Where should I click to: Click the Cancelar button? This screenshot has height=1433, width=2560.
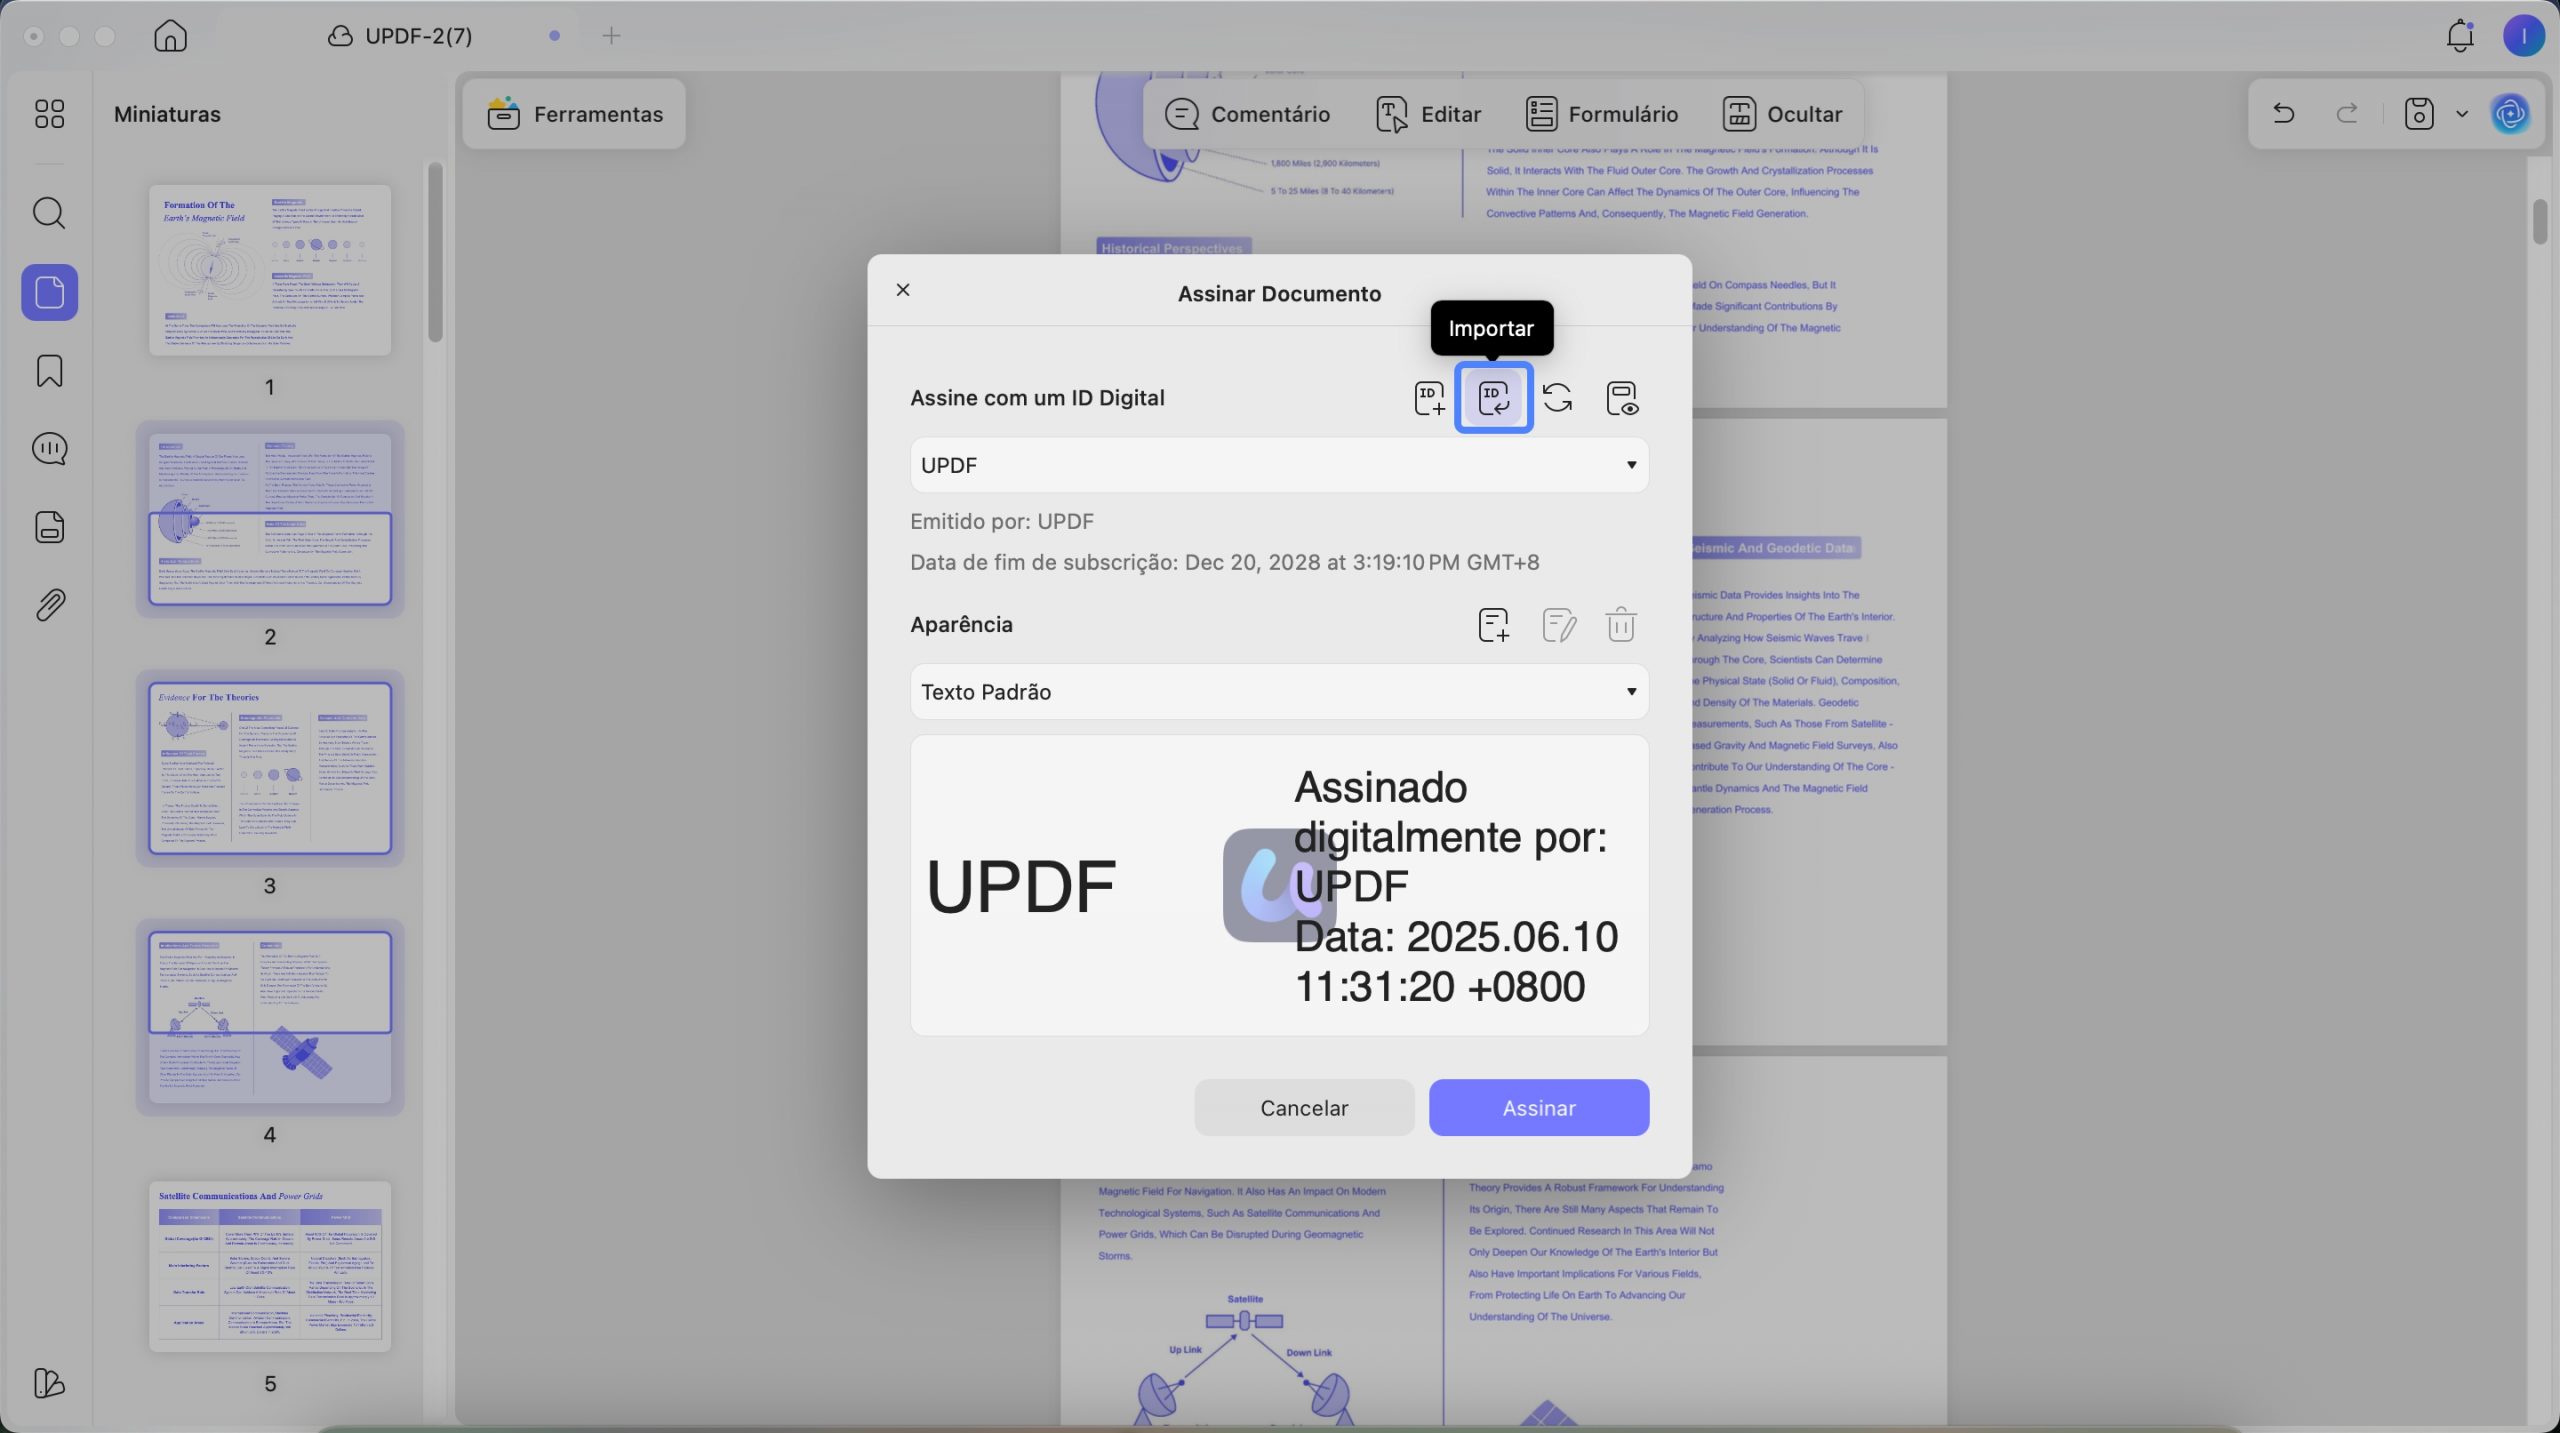click(x=1304, y=1108)
